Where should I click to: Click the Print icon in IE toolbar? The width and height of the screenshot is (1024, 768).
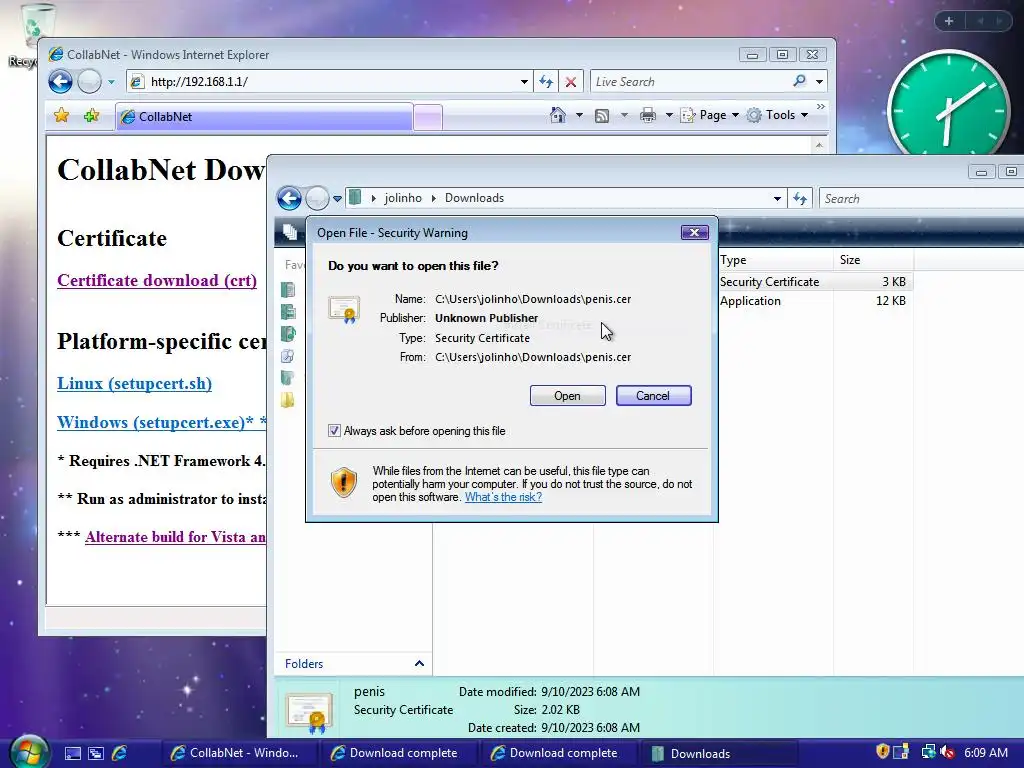click(x=648, y=116)
